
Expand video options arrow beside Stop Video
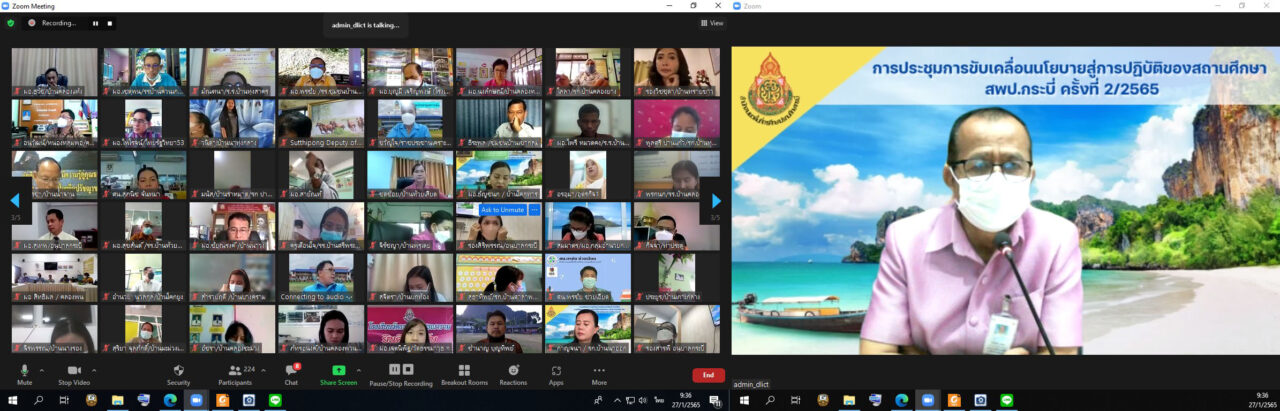pos(94,369)
